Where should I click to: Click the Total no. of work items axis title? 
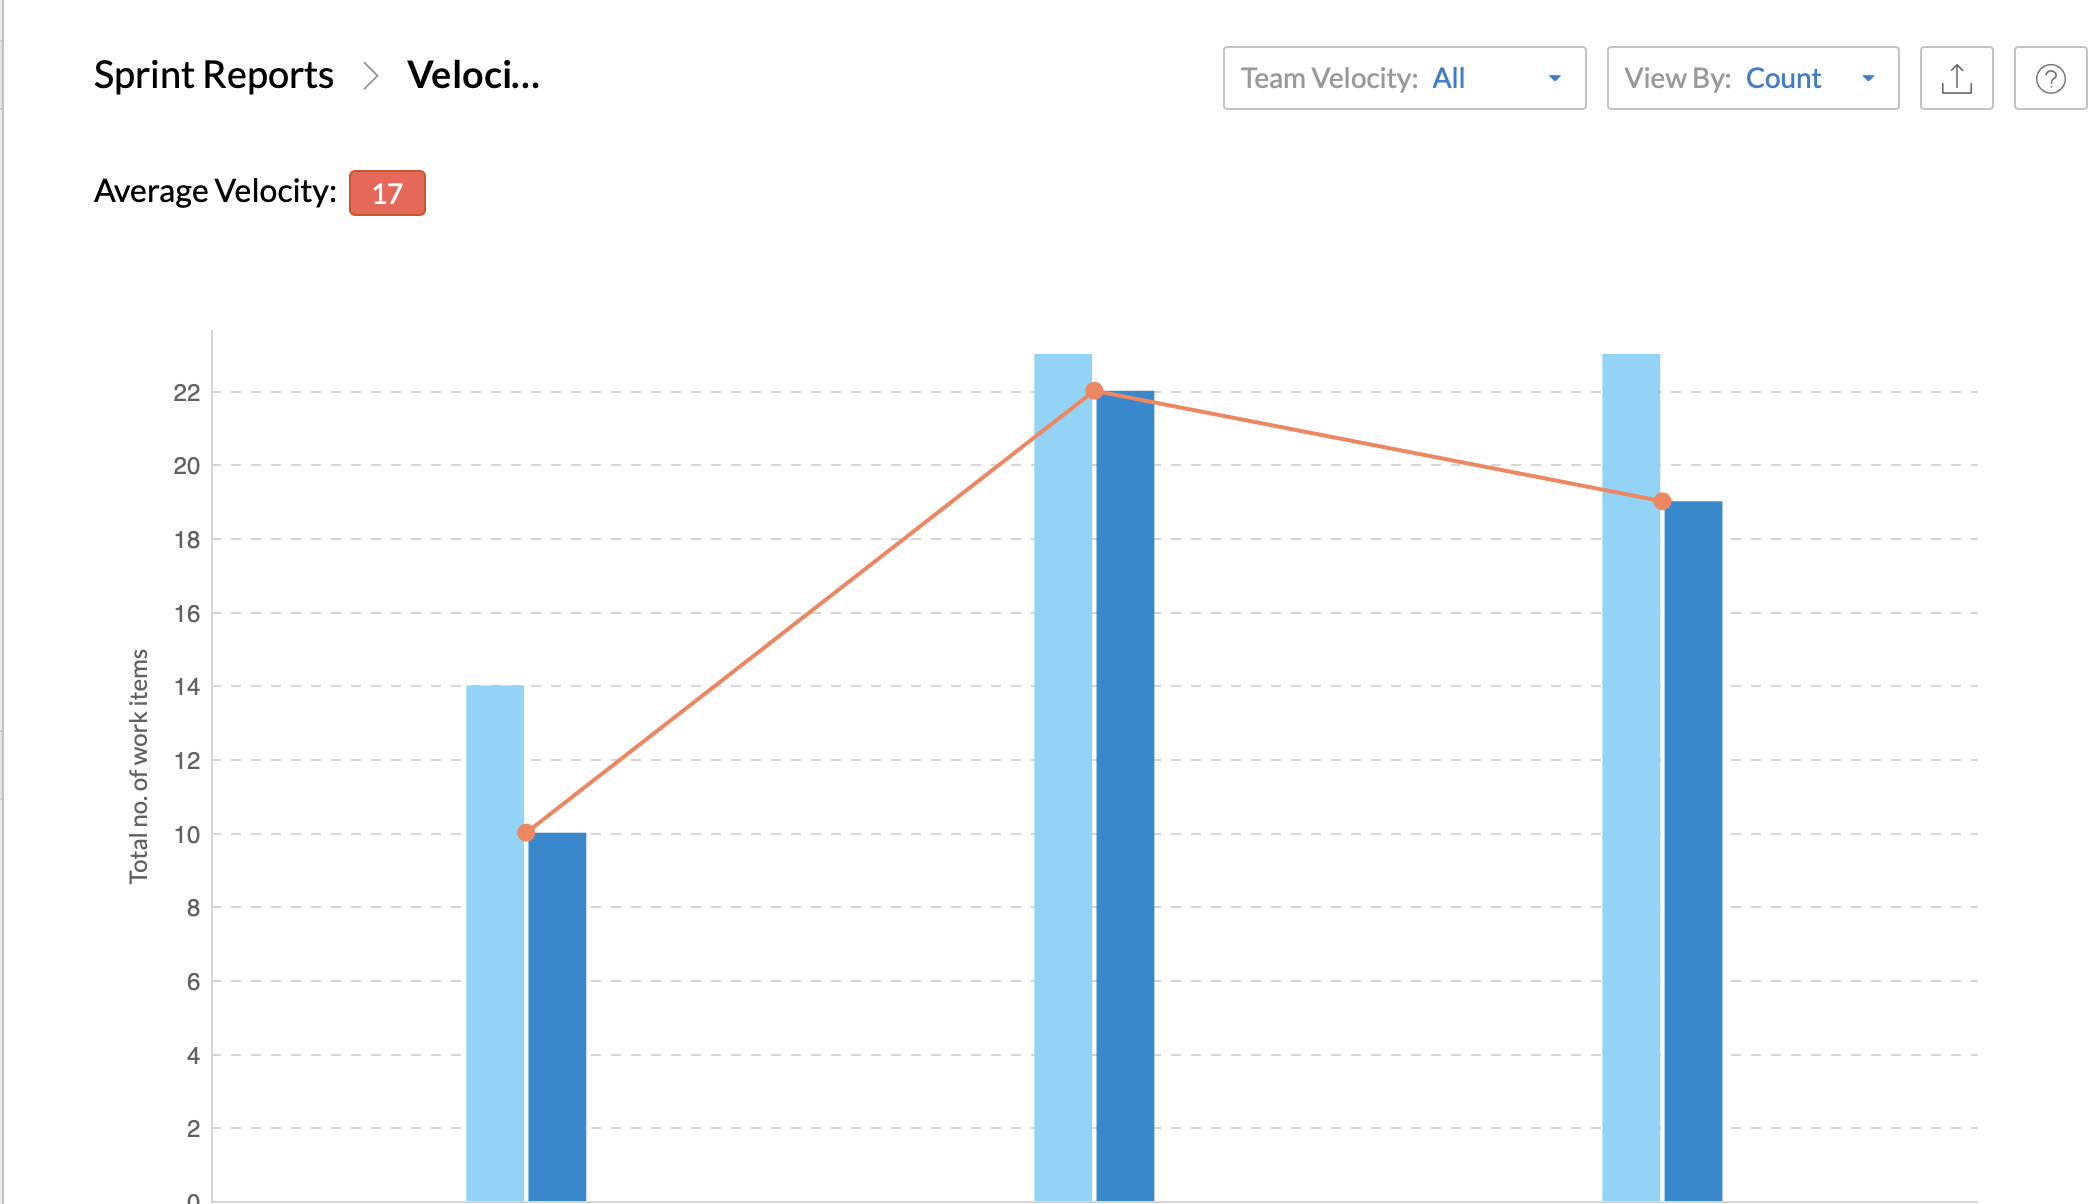[139, 766]
